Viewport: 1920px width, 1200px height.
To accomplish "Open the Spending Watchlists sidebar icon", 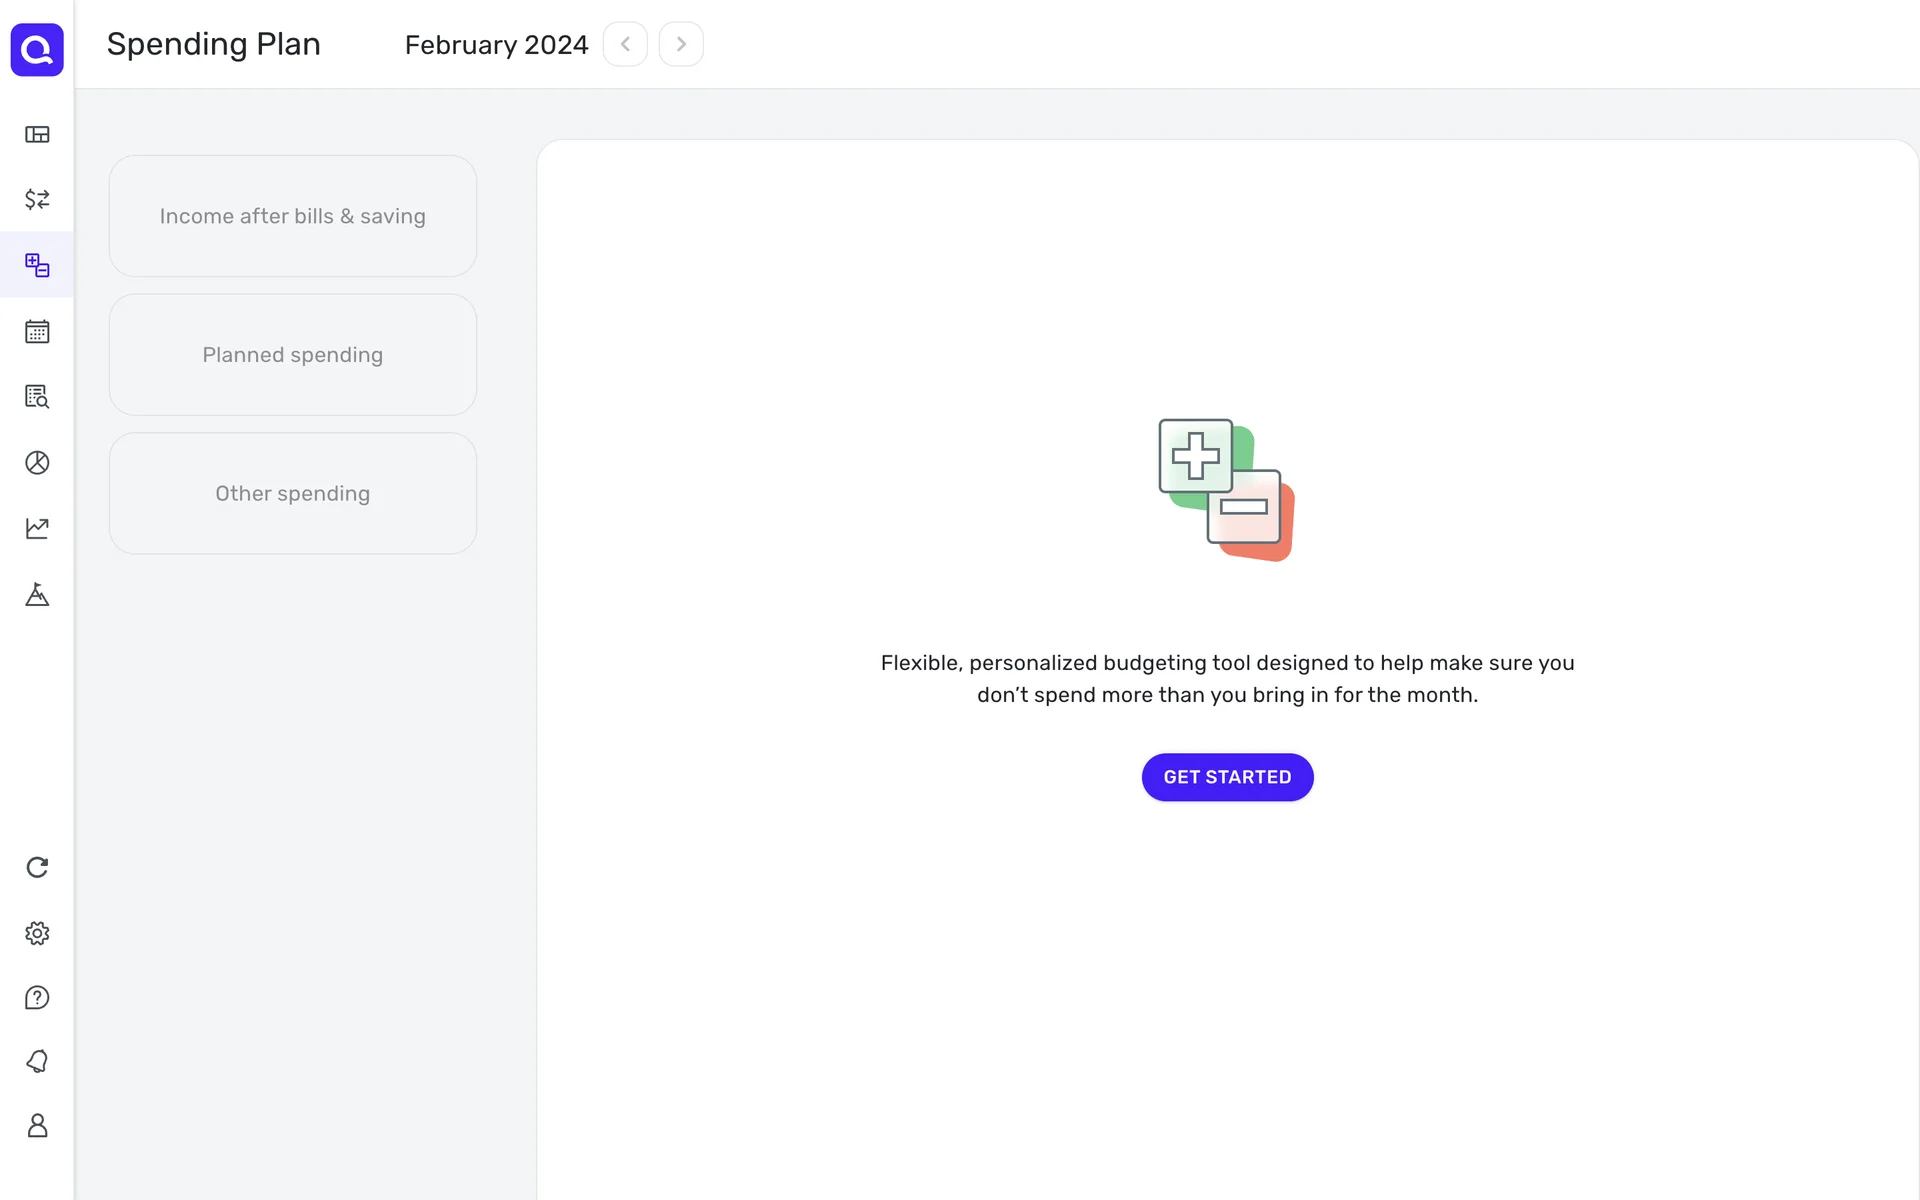I will pyautogui.click(x=37, y=397).
